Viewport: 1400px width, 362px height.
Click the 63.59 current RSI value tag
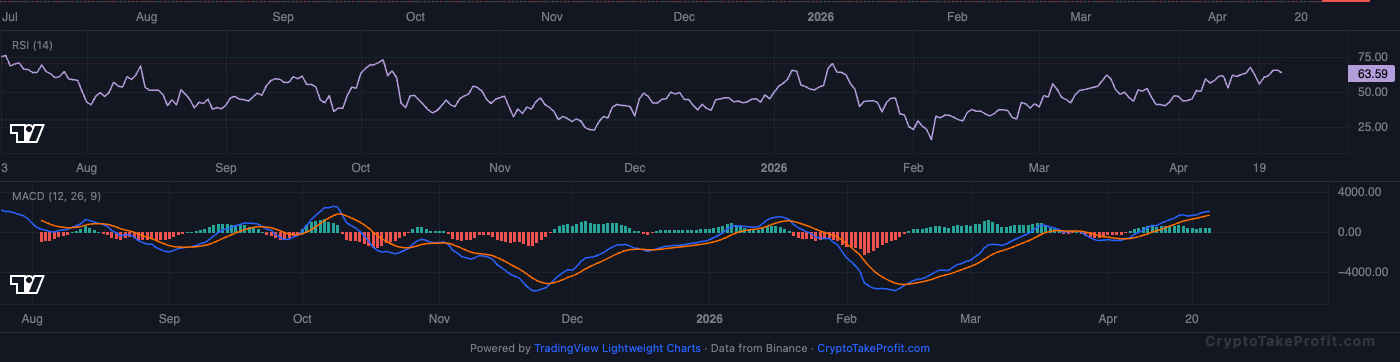pos(1372,74)
